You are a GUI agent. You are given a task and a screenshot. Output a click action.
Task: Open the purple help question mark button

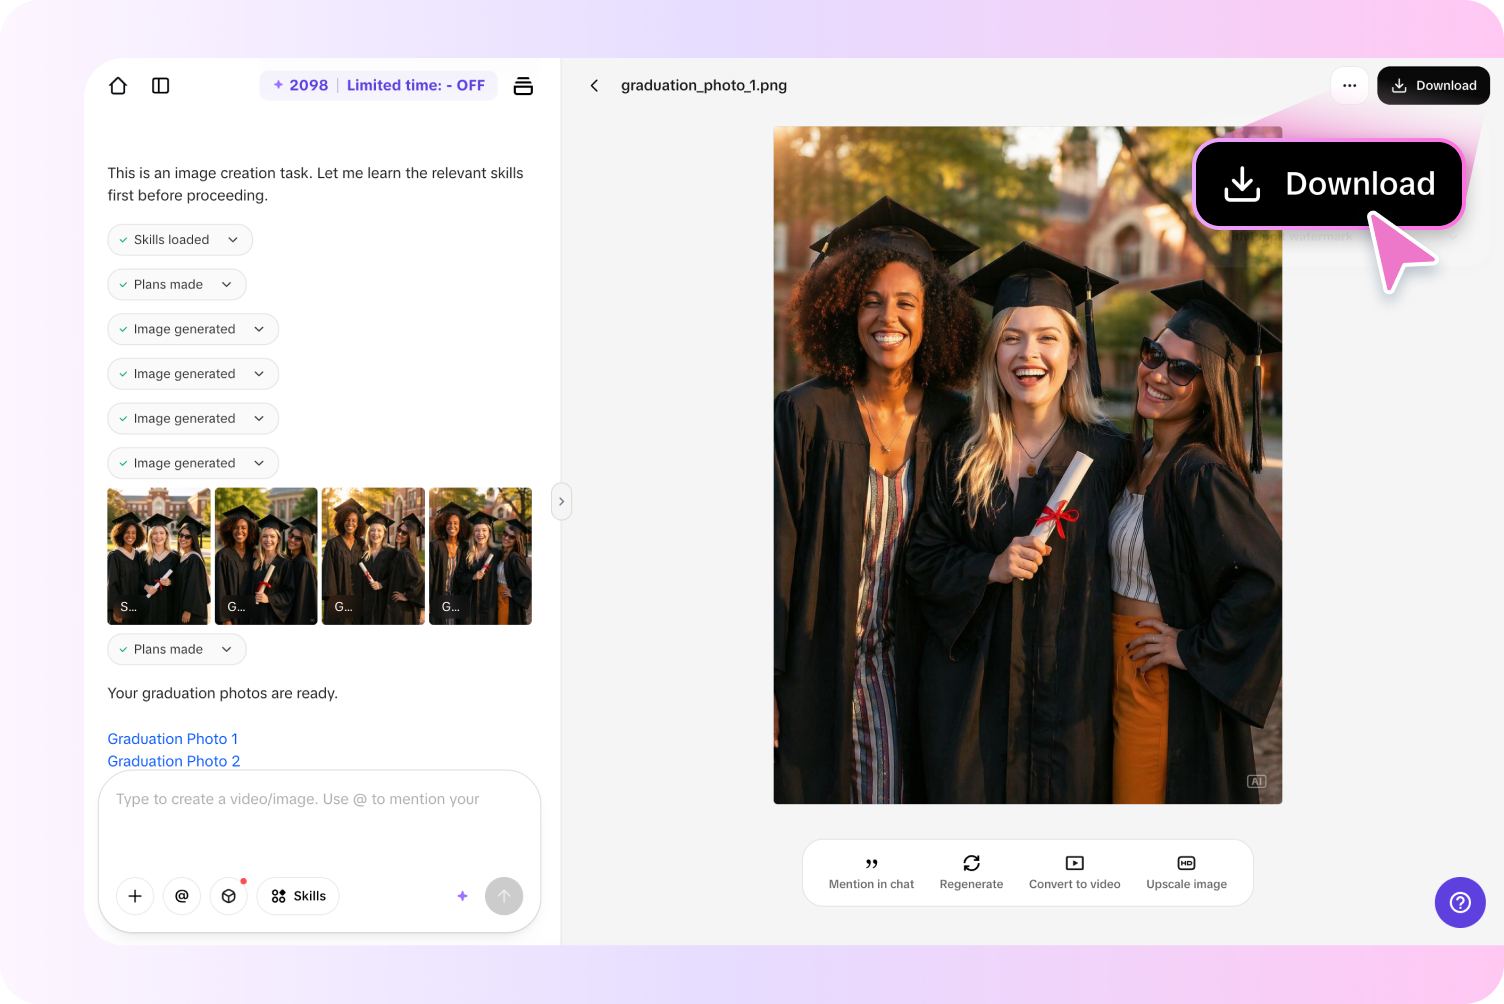tap(1460, 902)
